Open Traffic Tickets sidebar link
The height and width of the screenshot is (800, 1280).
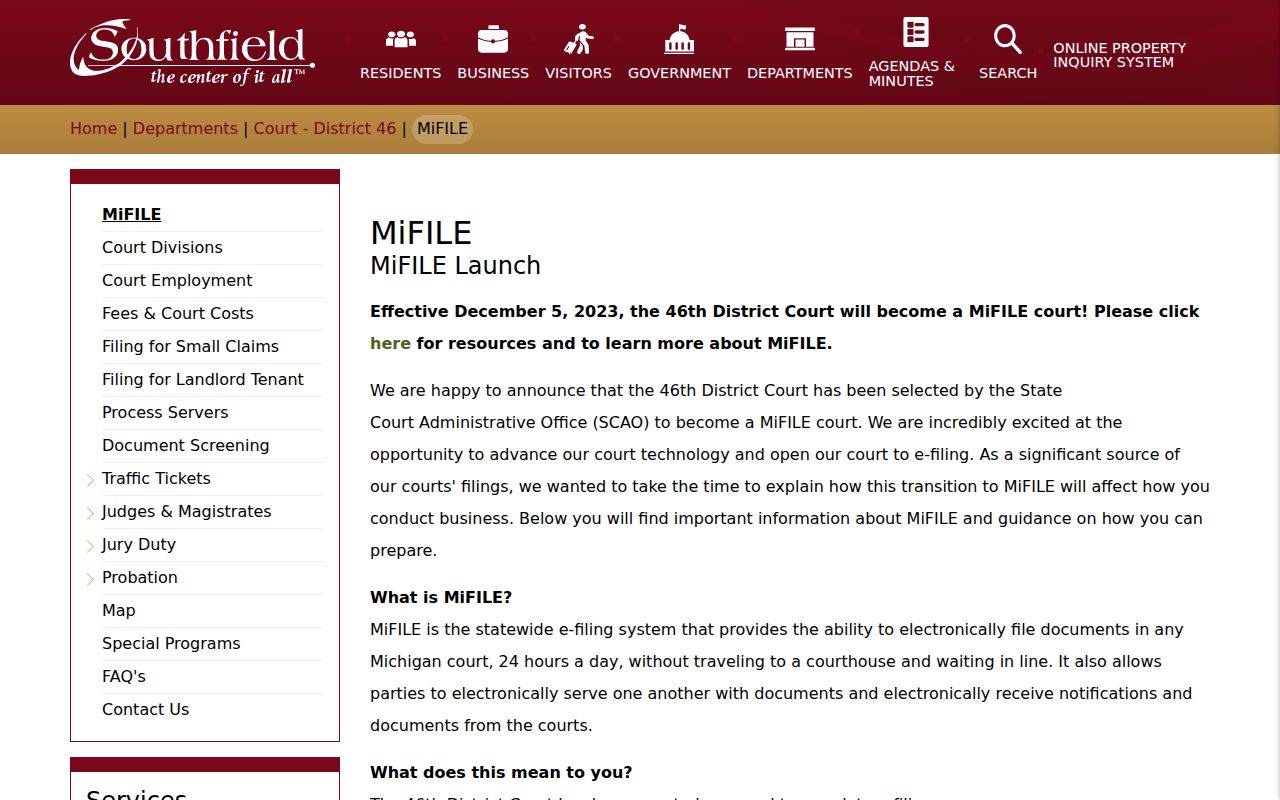point(156,478)
